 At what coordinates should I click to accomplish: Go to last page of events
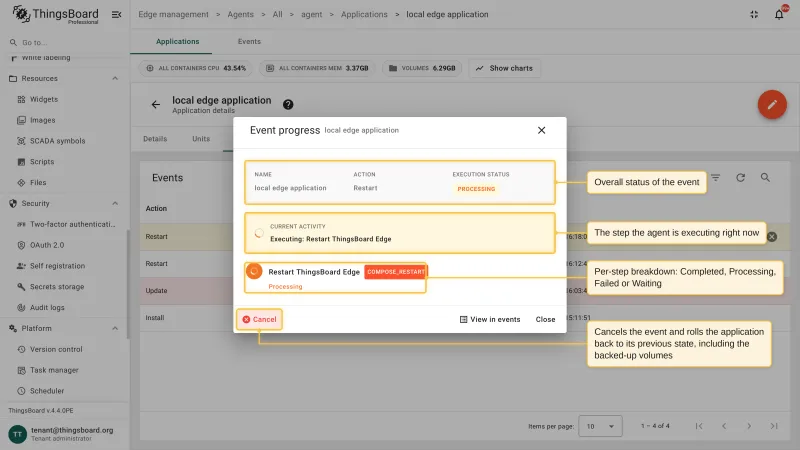774,426
